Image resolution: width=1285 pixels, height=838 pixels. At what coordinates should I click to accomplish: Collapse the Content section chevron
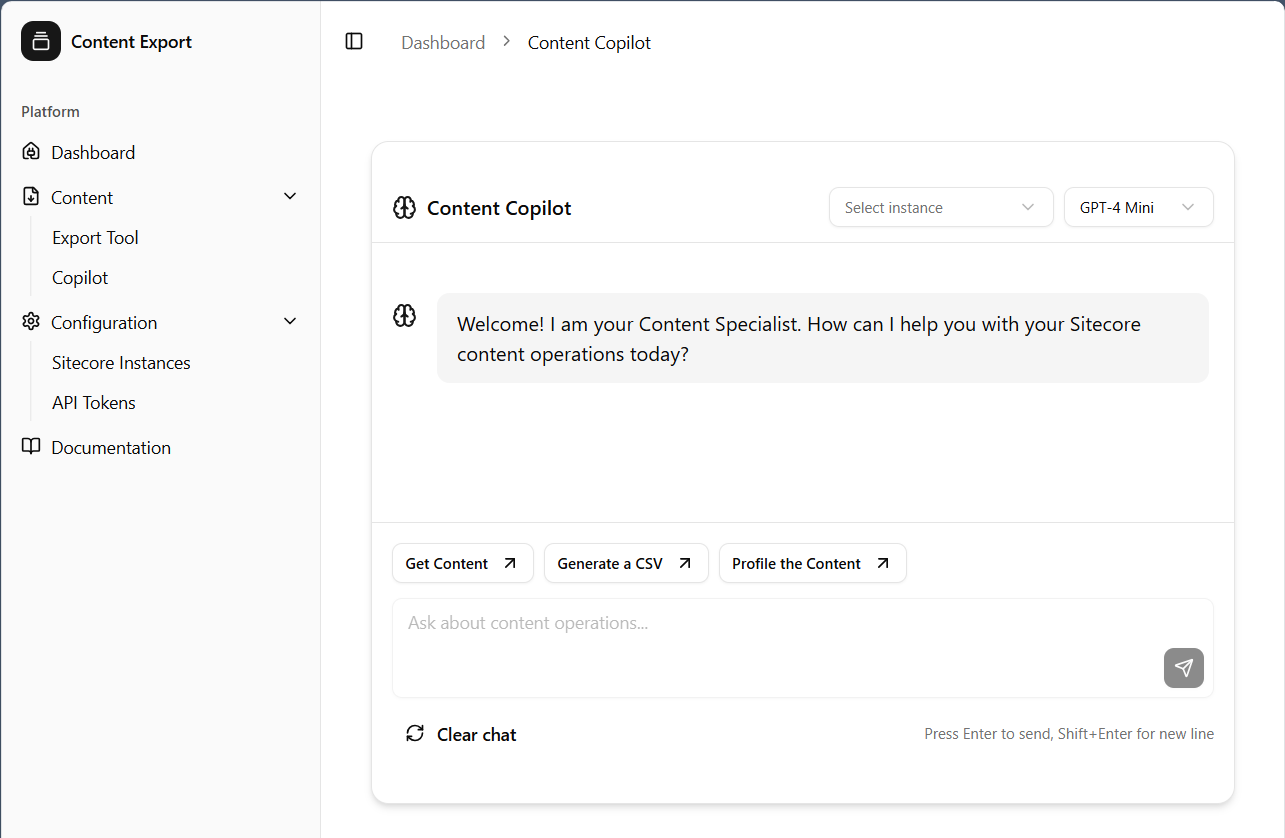[290, 196]
